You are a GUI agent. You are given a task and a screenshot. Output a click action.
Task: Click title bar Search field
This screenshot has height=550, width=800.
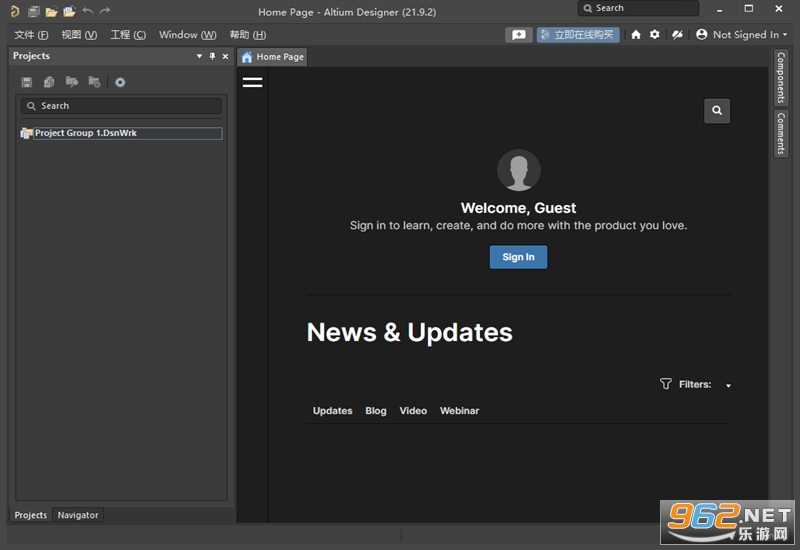(x=638, y=8)
